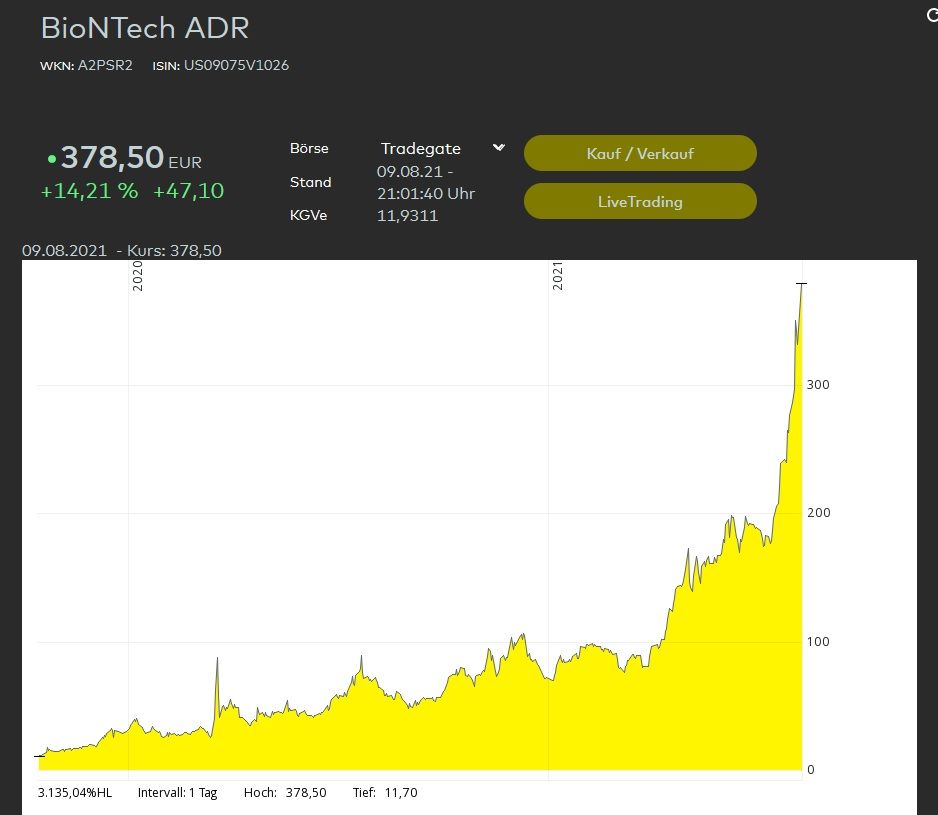
Task: Select the WKN code A2PSR2
Action: (105, 66)
